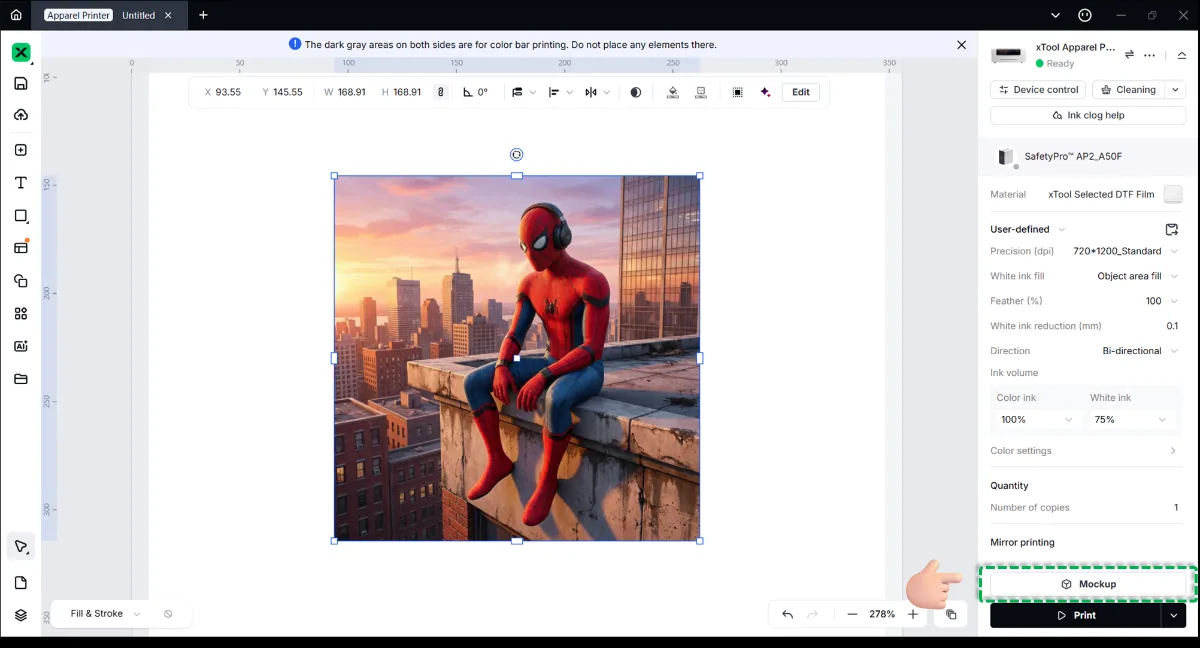Screen dimensions: 1200x648
Task: Click the magic sparkle icon in toolbar
Action: point(765,92)
